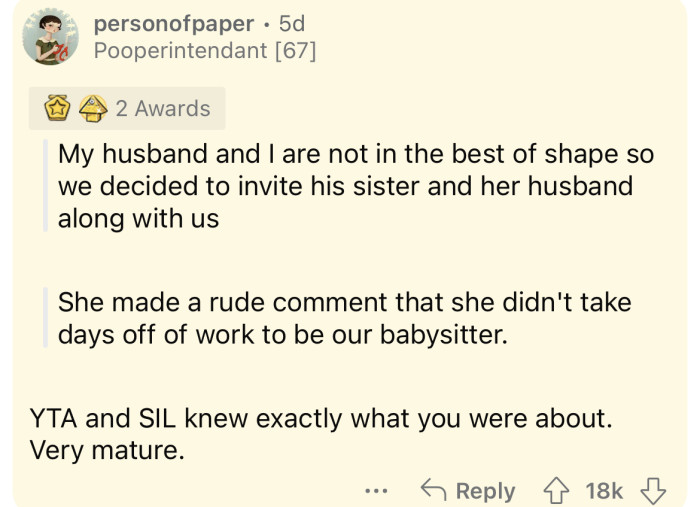This screenshot has height=507, width=700.
Task: Click the 'YTA and SIL knew' comment line
Action: (321, 418)
